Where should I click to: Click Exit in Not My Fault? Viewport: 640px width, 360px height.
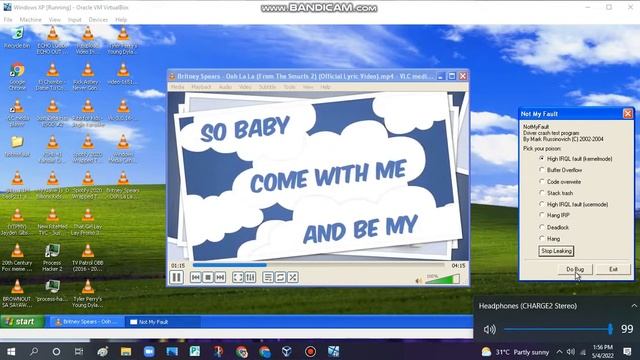pyautogui.click(x=613, y=269)
